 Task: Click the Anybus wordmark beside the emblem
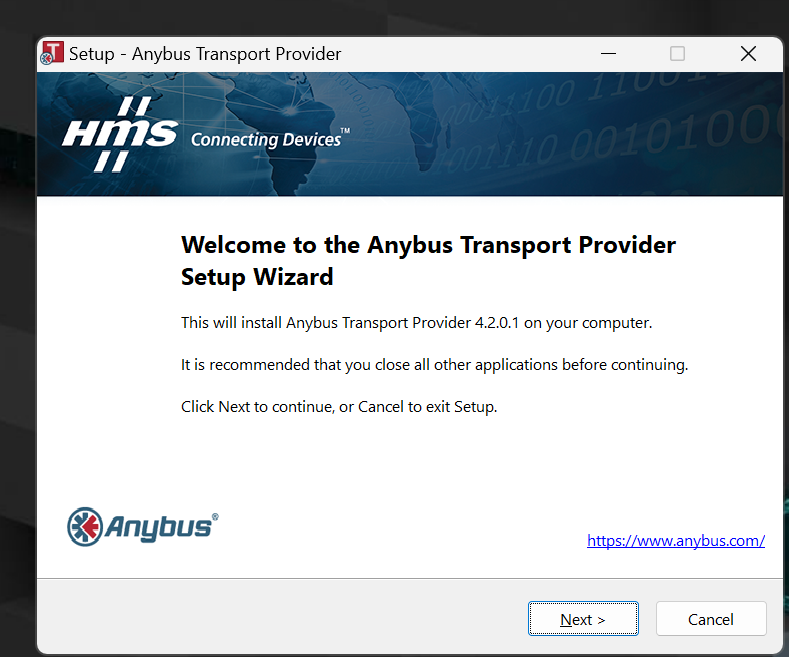[159, 528]
